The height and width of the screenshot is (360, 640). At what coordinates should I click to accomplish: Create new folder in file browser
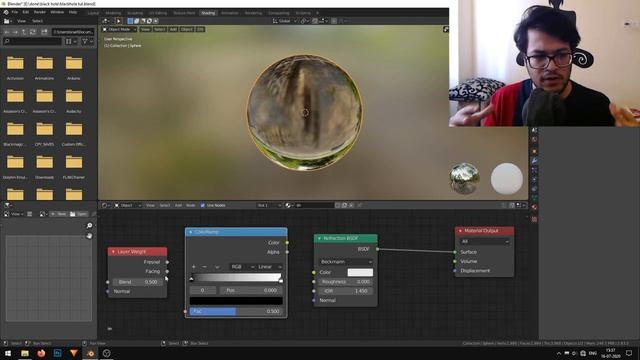click(x=44, y=32)
